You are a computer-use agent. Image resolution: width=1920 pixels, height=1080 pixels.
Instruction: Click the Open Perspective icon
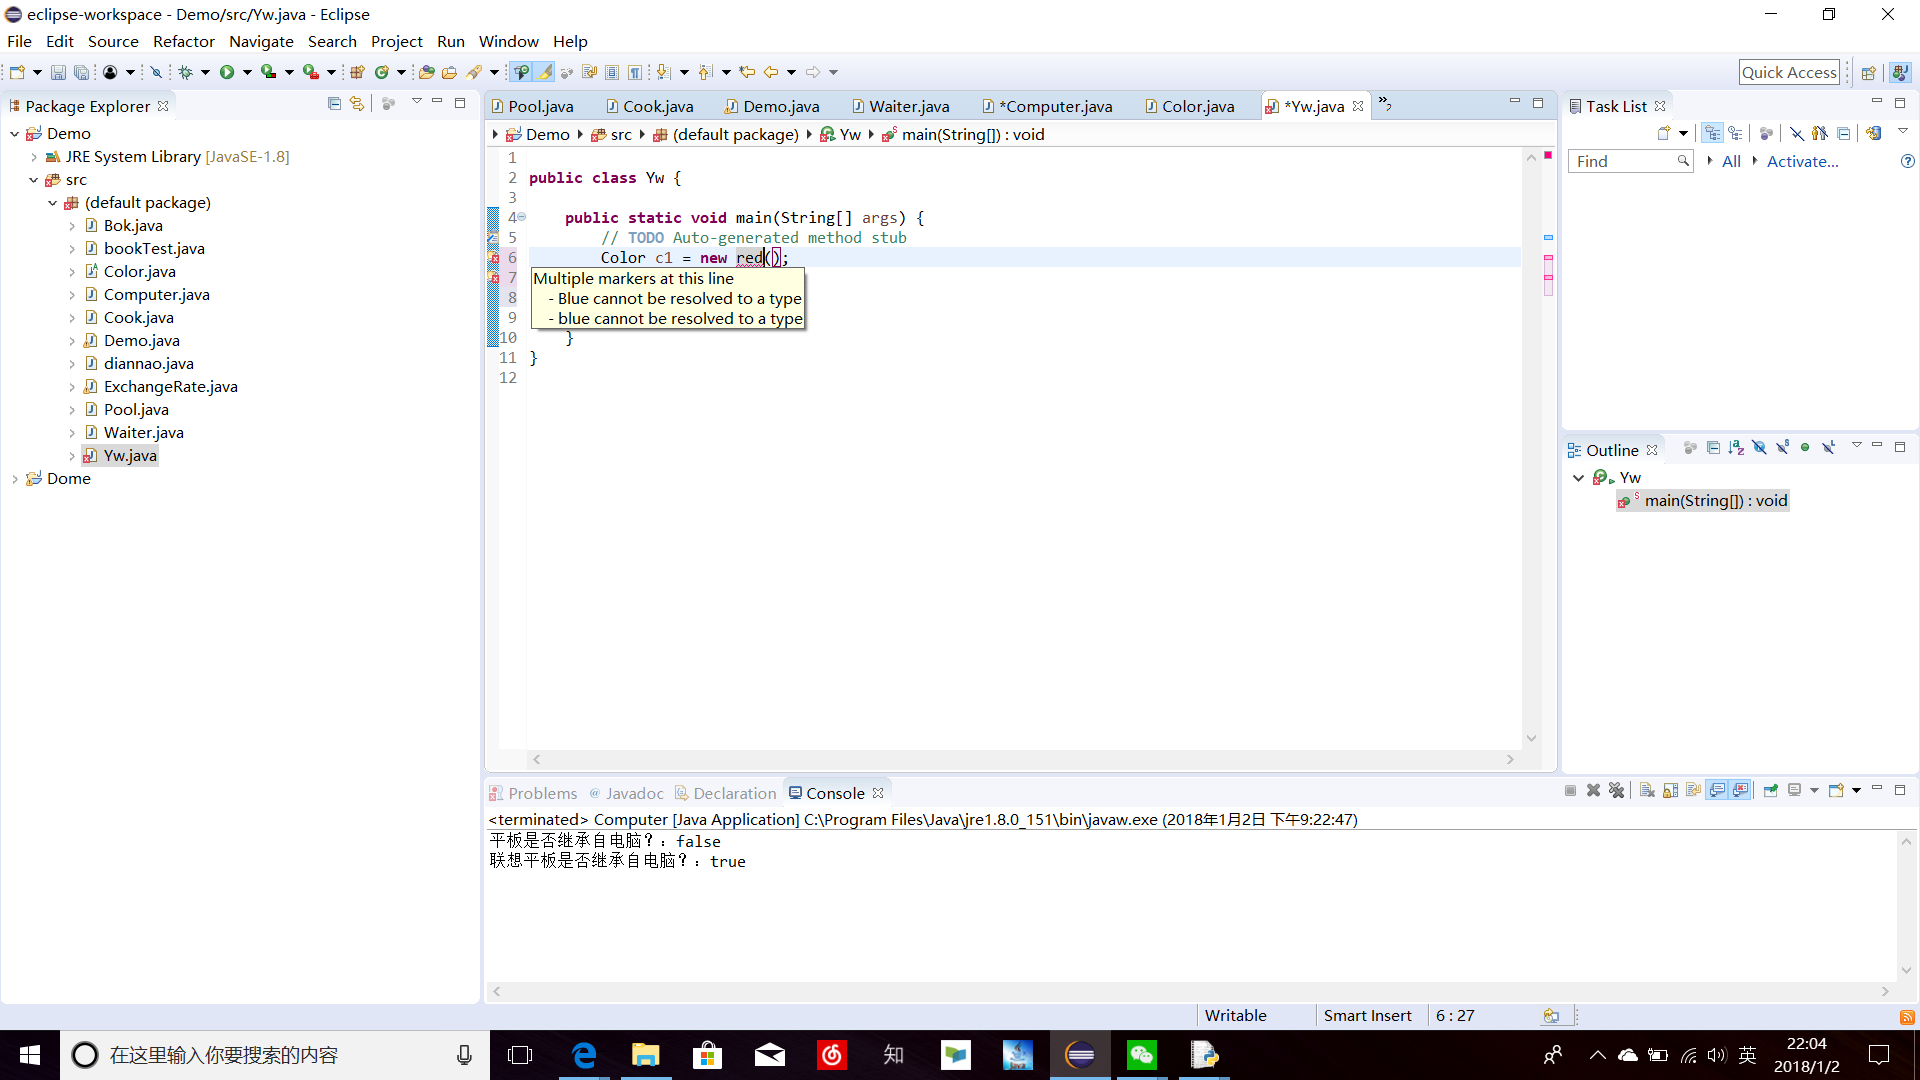[1868, 72]
